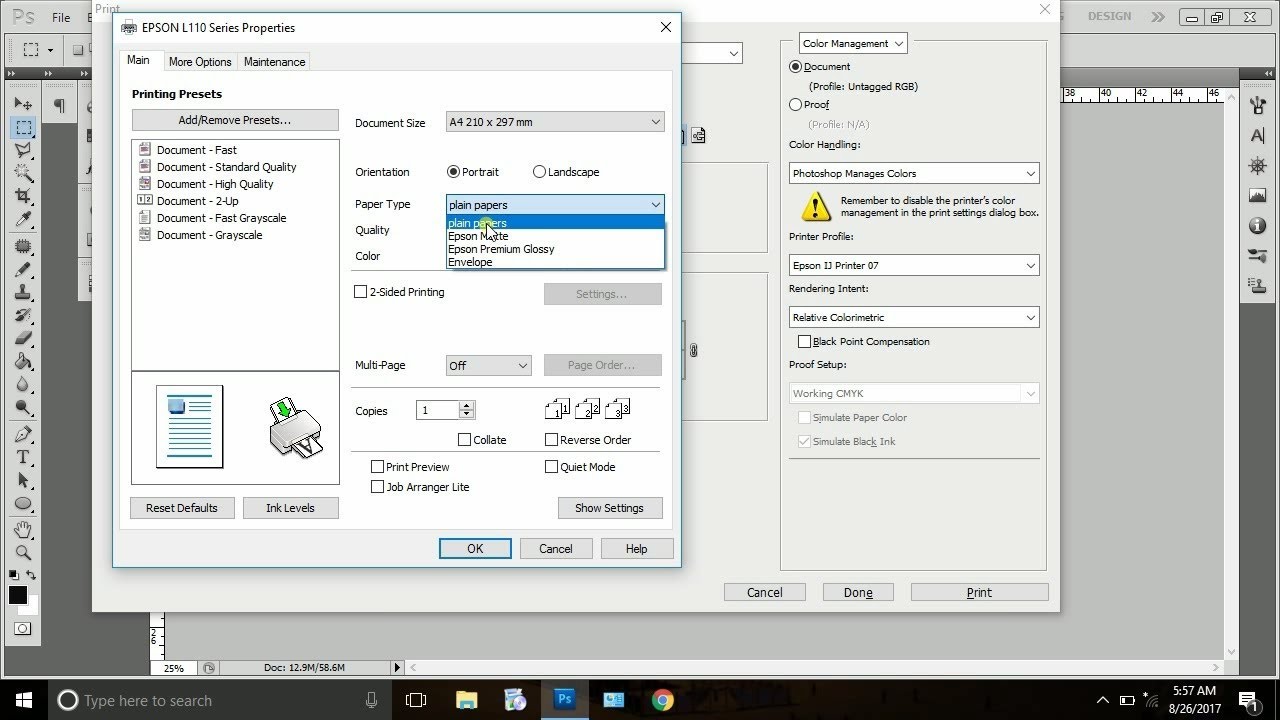Select Document - High Quality preset

tap(215, 184)
